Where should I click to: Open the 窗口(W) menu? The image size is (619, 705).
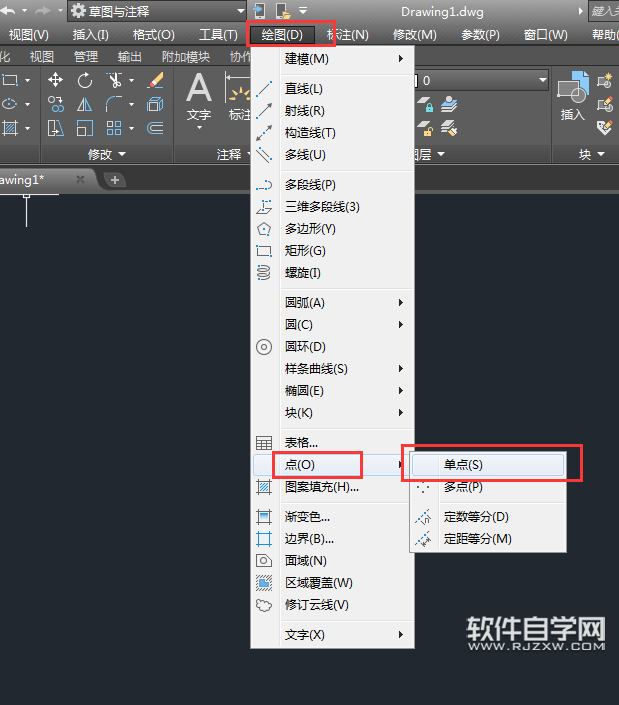(546, 35)
